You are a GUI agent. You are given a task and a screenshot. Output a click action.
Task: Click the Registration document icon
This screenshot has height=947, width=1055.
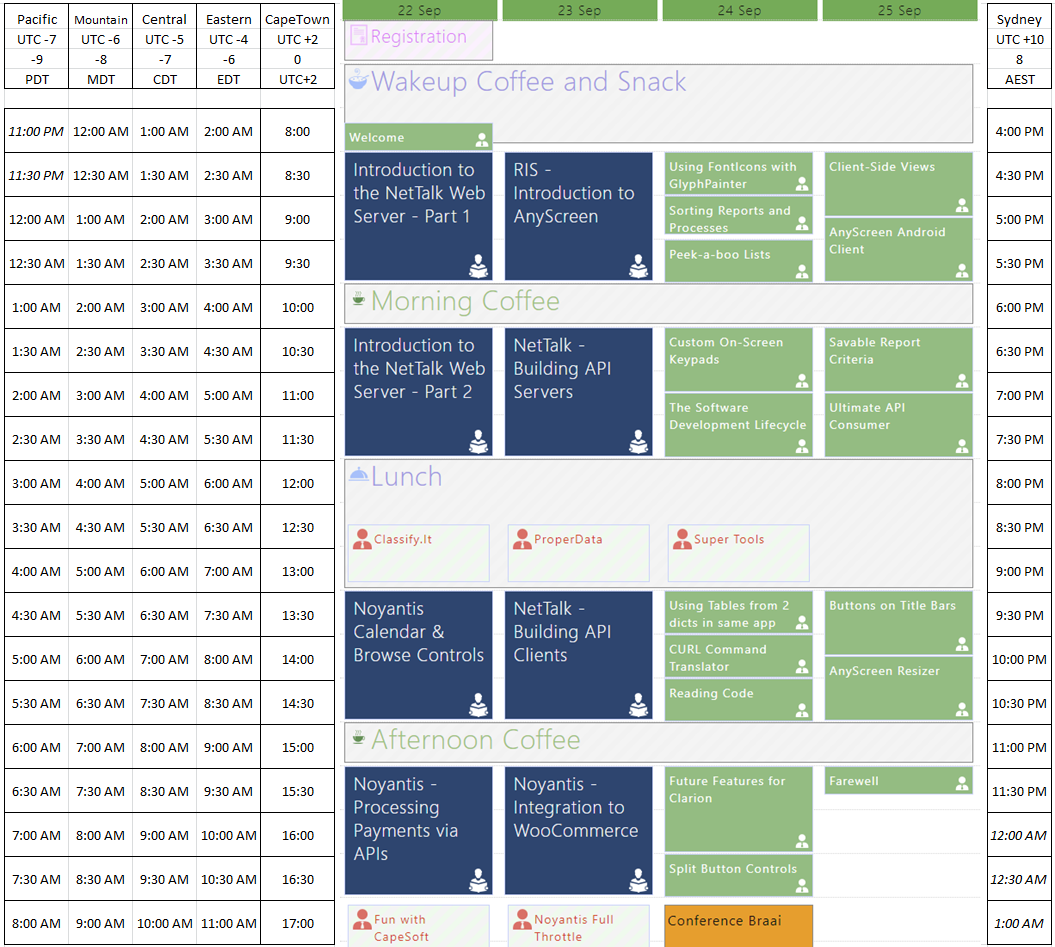pos(358,38)
